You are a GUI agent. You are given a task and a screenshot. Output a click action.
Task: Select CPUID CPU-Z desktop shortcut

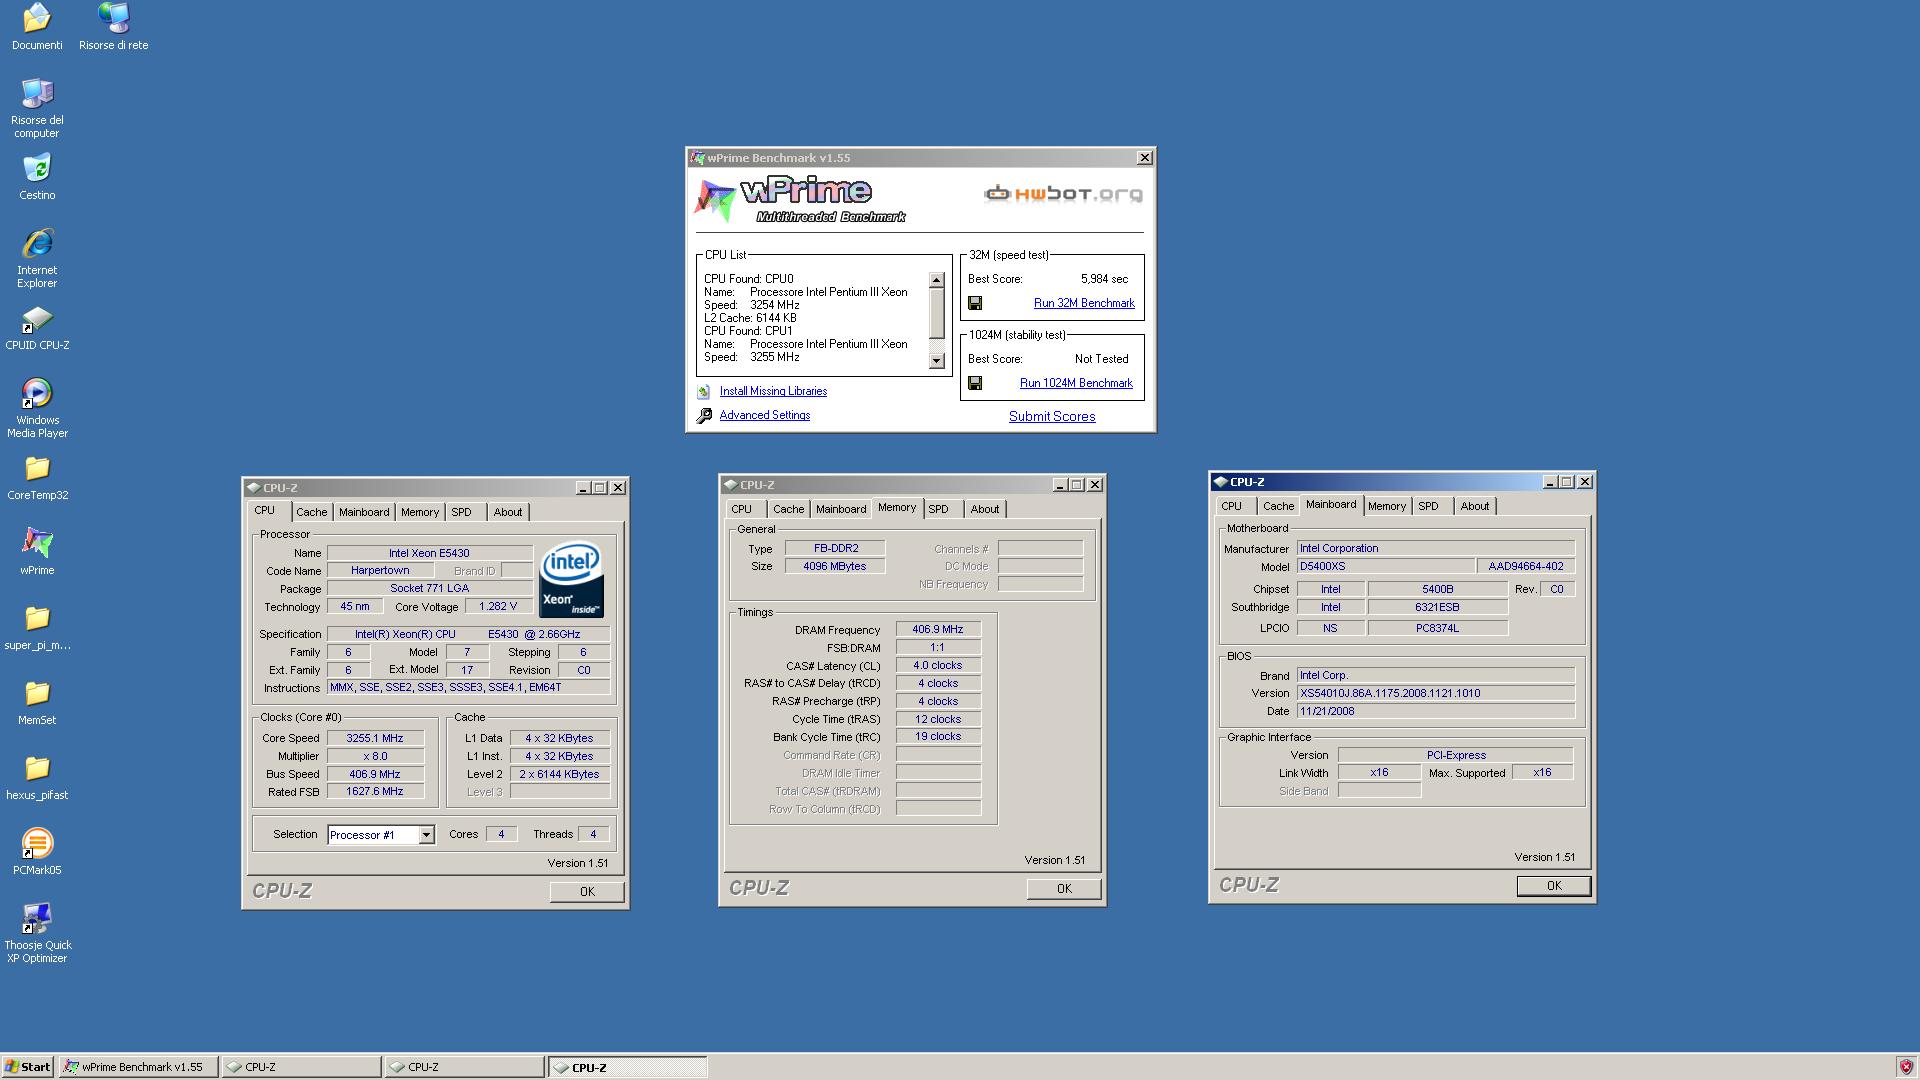click(37, 328)
